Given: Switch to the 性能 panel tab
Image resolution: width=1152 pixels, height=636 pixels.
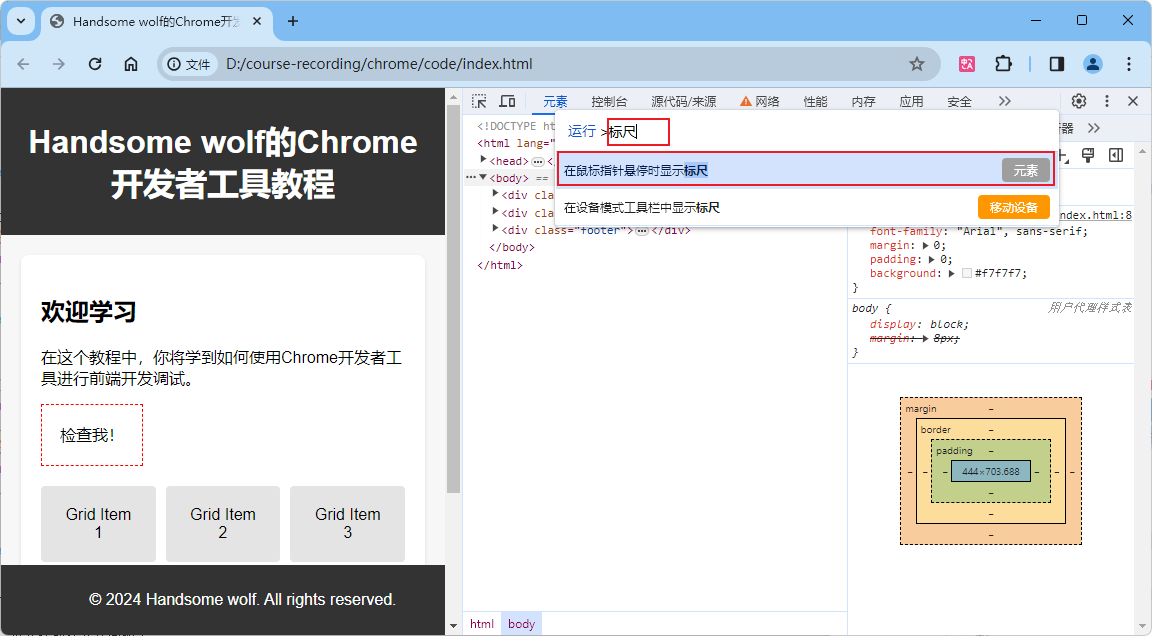Looking at the screenshot, I should coord(815,101).
